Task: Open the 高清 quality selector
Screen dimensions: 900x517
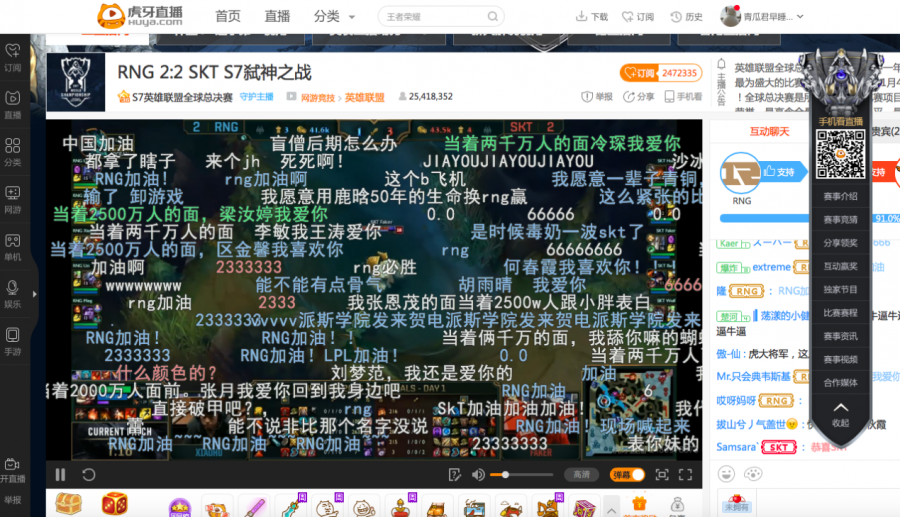Action: [x=581, y=475]
